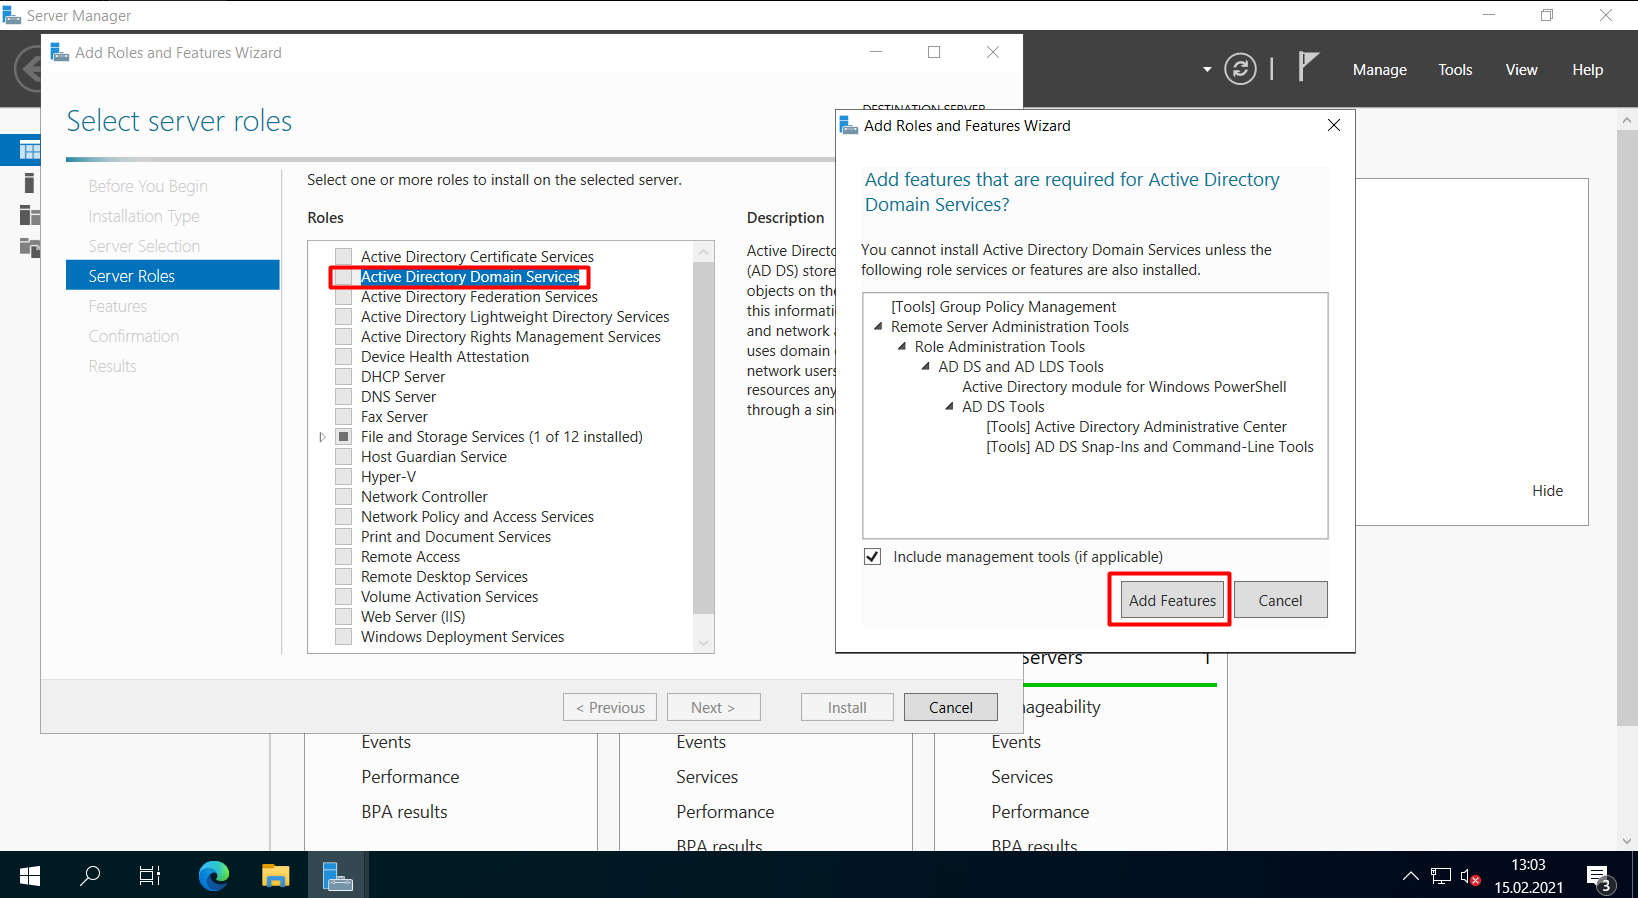Open the Manage menu
The width and height of the screenshot is (1638, 898).
1379,70
